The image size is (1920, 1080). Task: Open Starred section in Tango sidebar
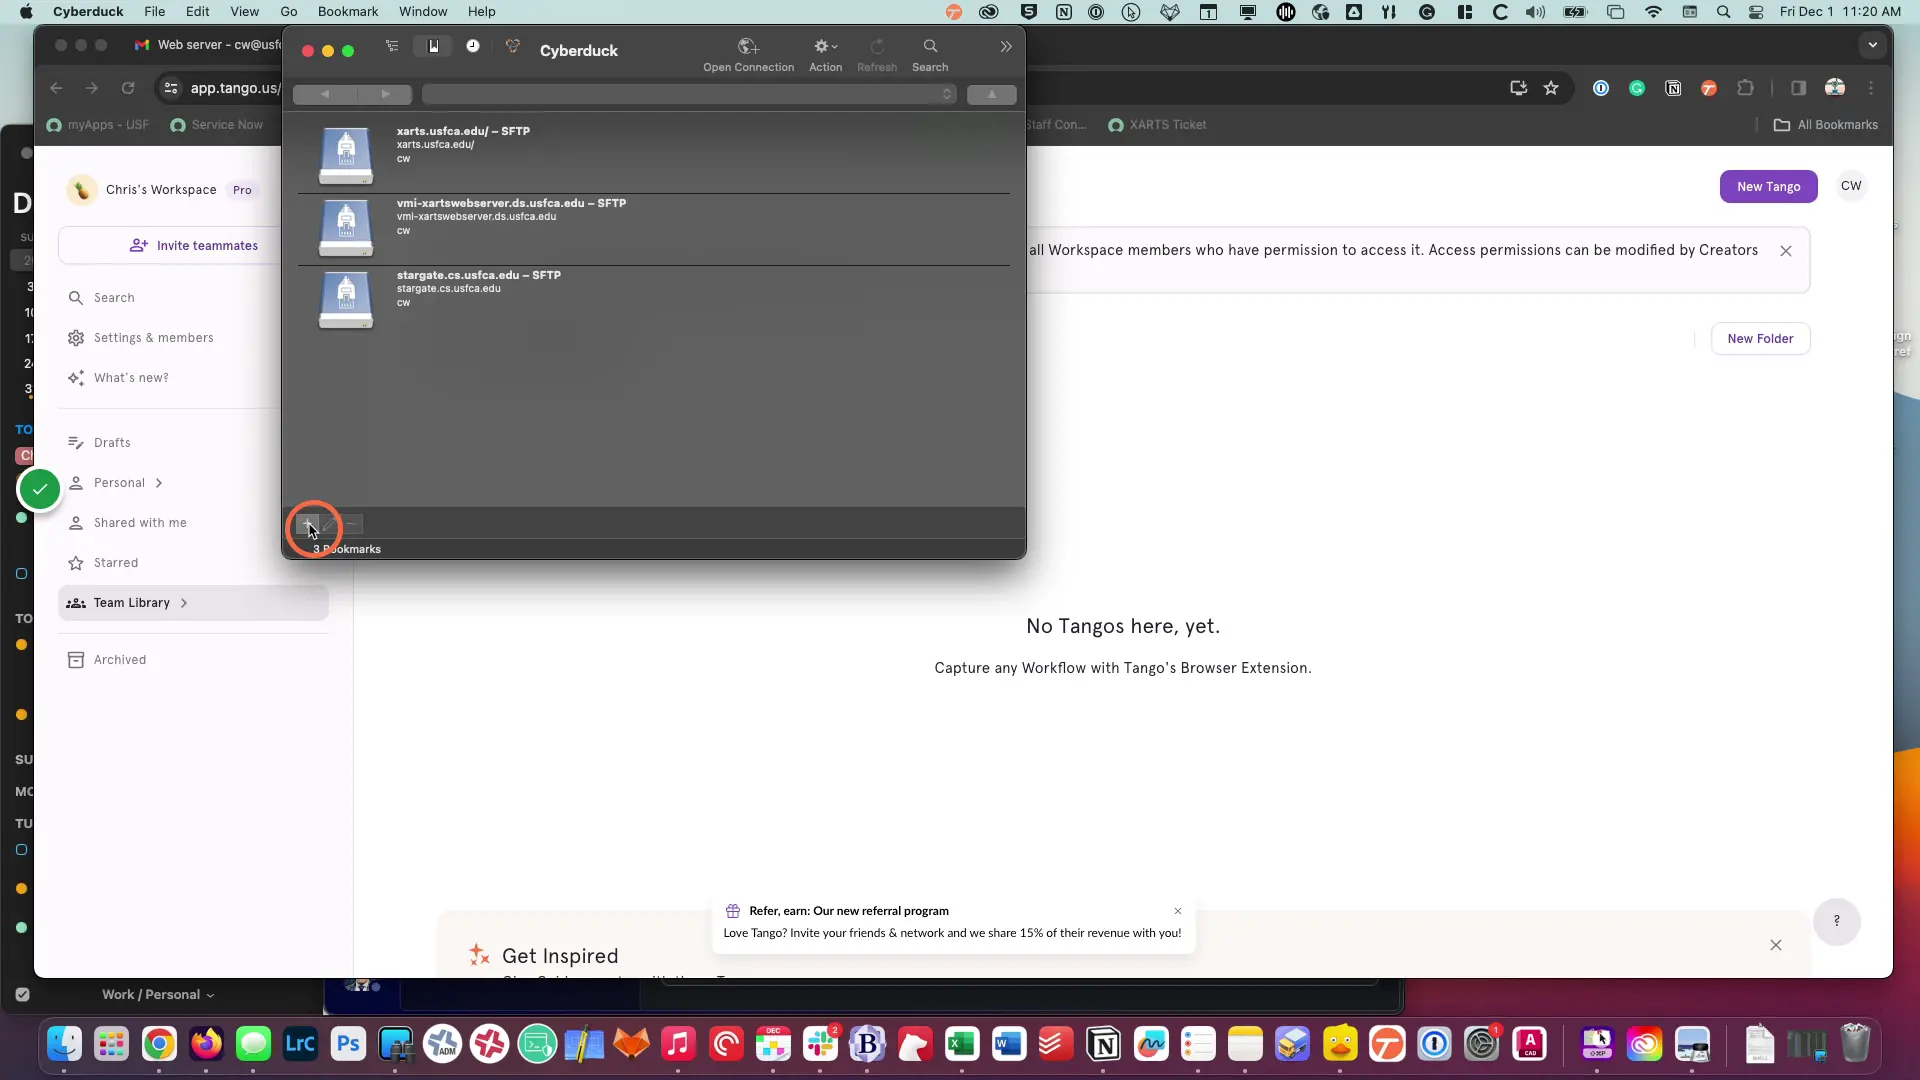(x=116, y=563)
